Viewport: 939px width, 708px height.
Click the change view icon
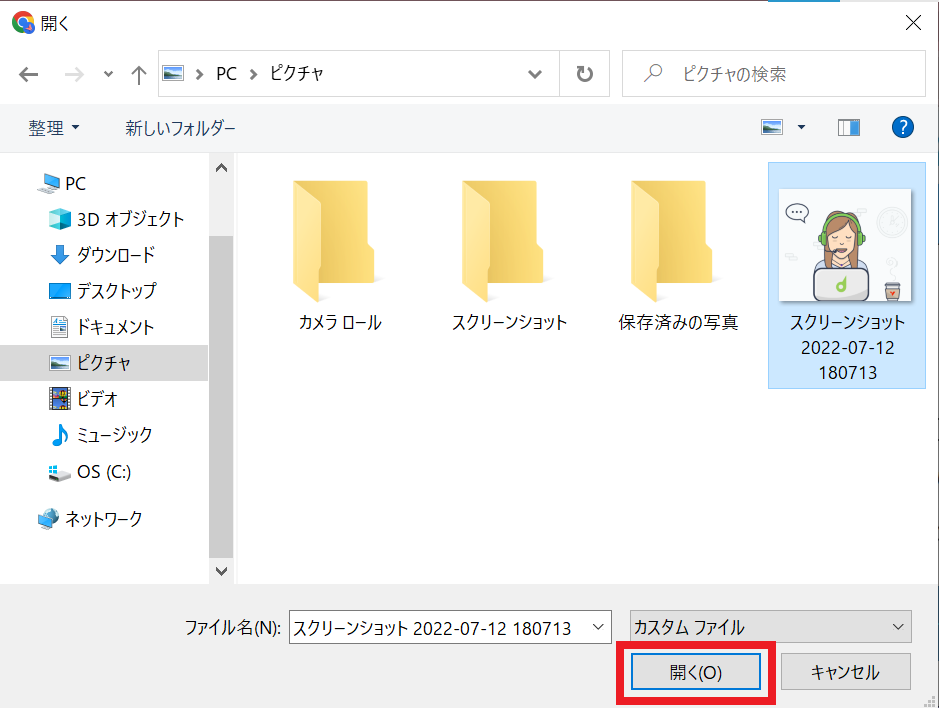(x=772, y=127)
